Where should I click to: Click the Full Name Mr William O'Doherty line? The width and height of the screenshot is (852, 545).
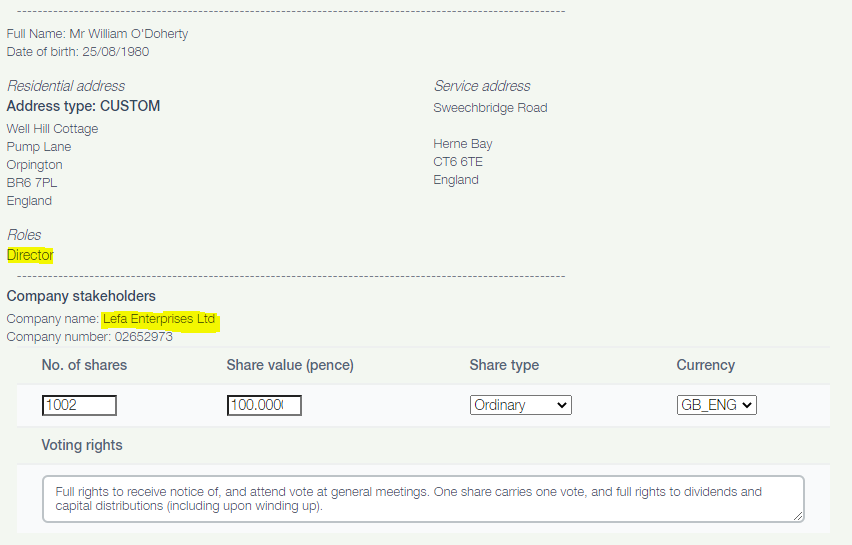point(97,34)
